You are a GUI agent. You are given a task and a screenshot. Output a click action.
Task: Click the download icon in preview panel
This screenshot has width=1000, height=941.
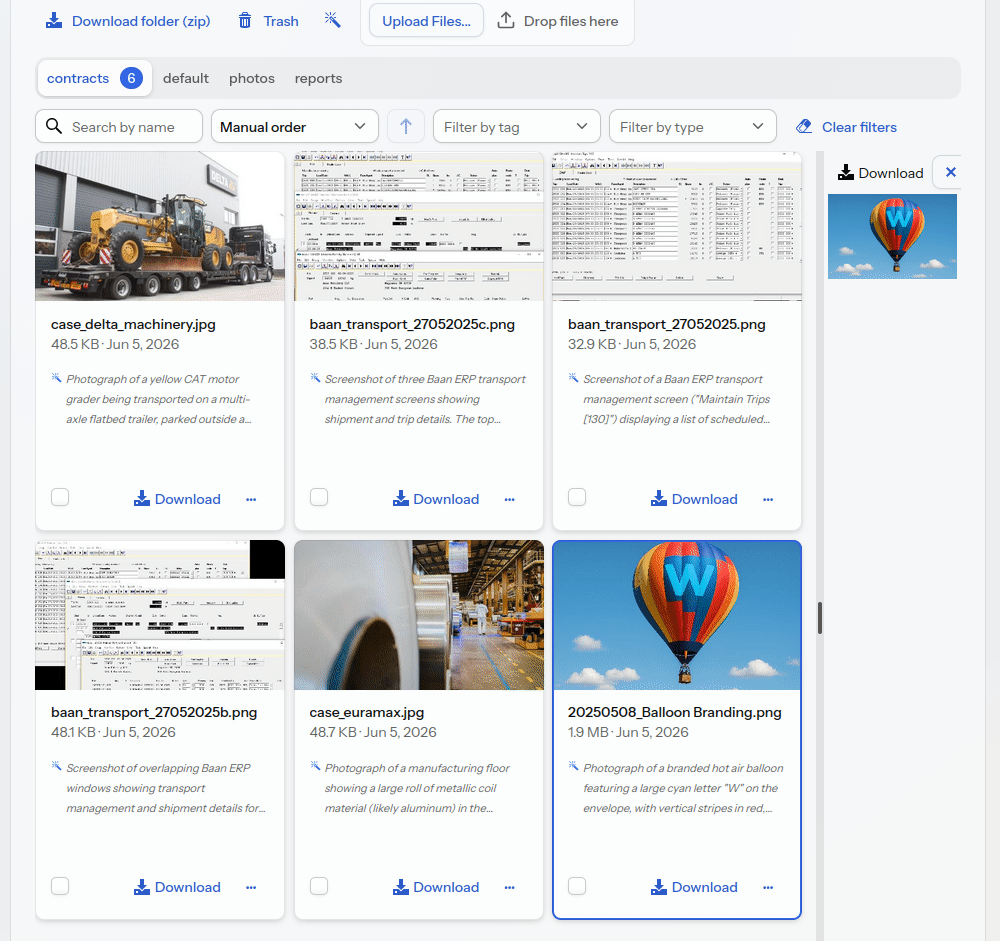click(846, 172)
